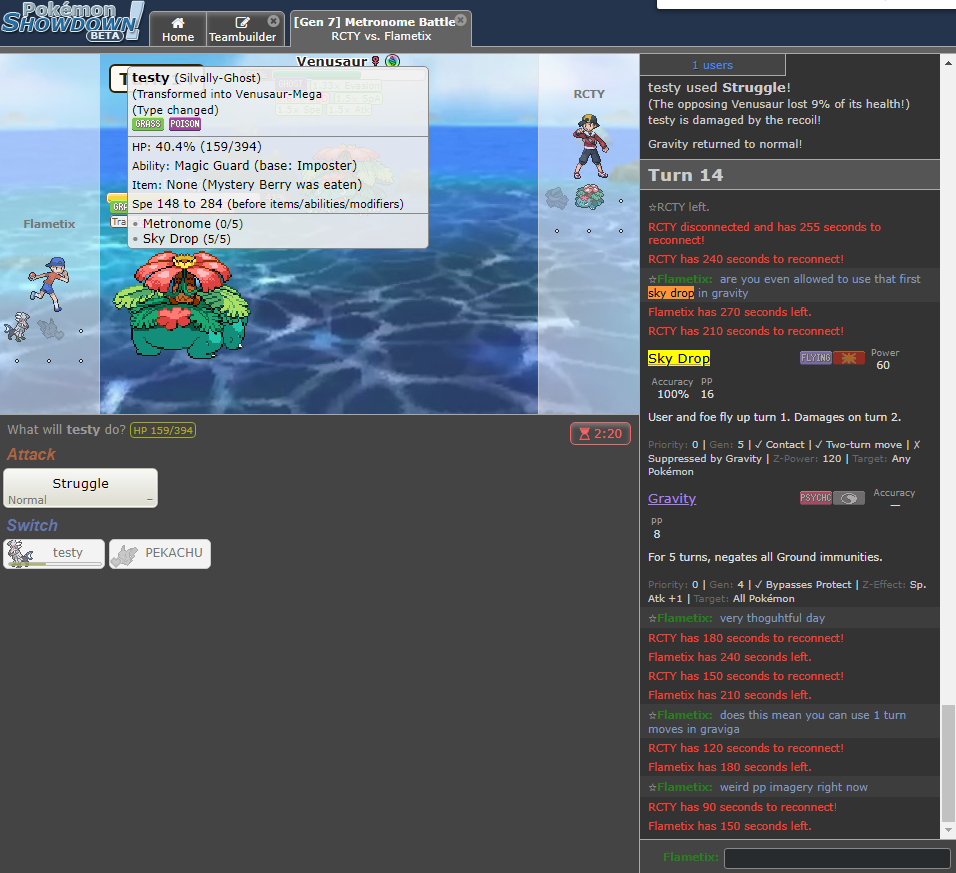Close the Teambuilder tab
This screenshot has height=873, width=956.
point(274,21)
